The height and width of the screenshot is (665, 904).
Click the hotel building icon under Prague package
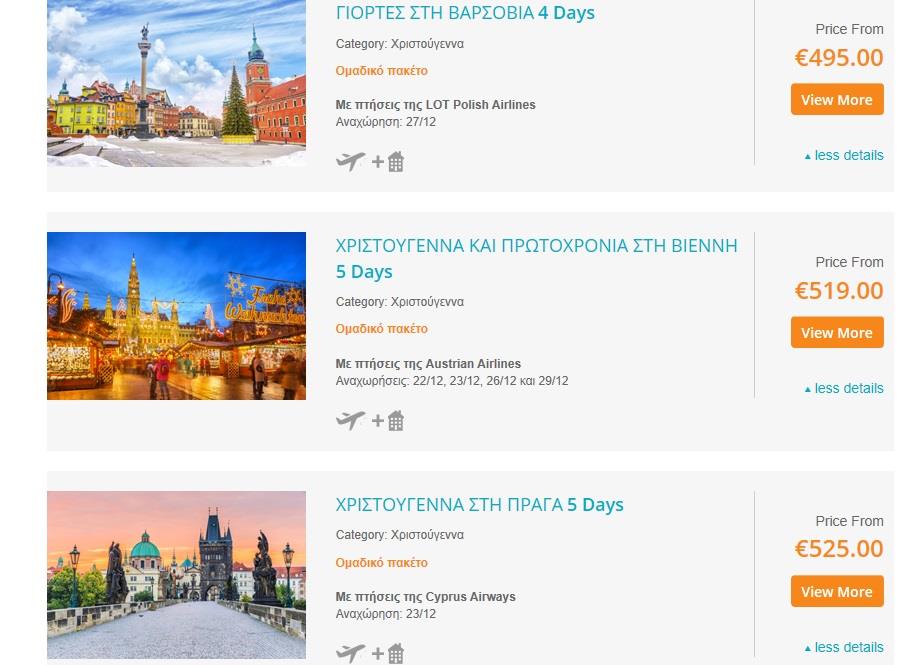[x=396, y=654]
